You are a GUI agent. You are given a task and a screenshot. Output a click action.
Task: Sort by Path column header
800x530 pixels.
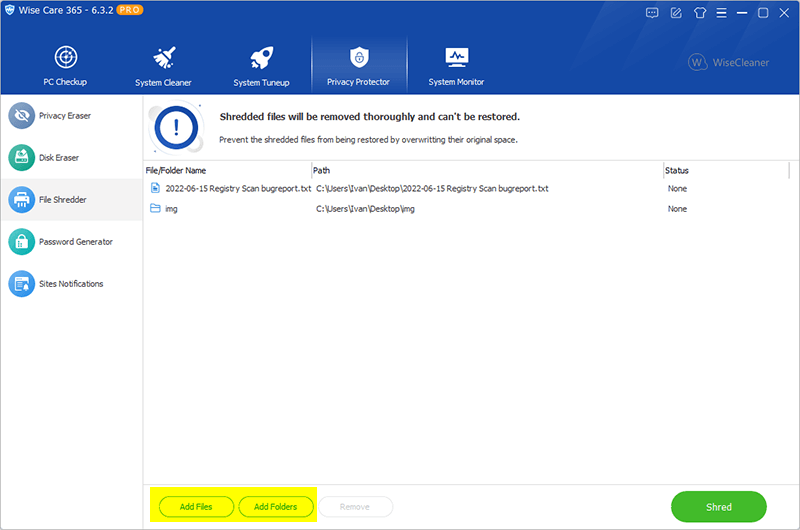(x=321, y=170)
